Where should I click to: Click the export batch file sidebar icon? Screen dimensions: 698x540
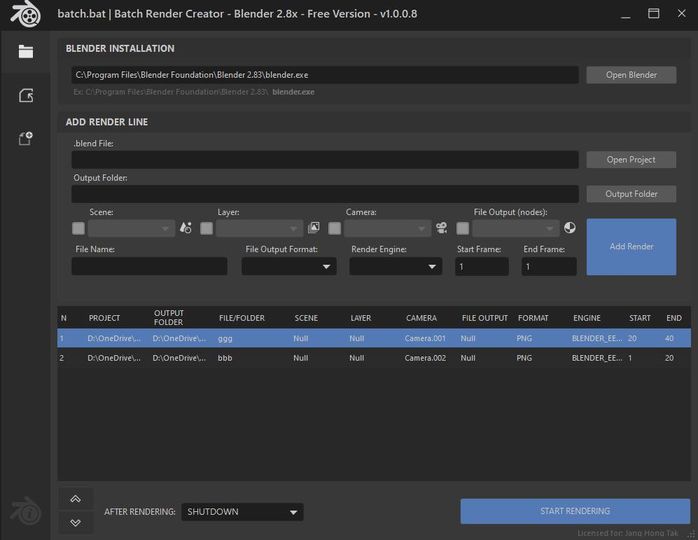click(26, 95)
